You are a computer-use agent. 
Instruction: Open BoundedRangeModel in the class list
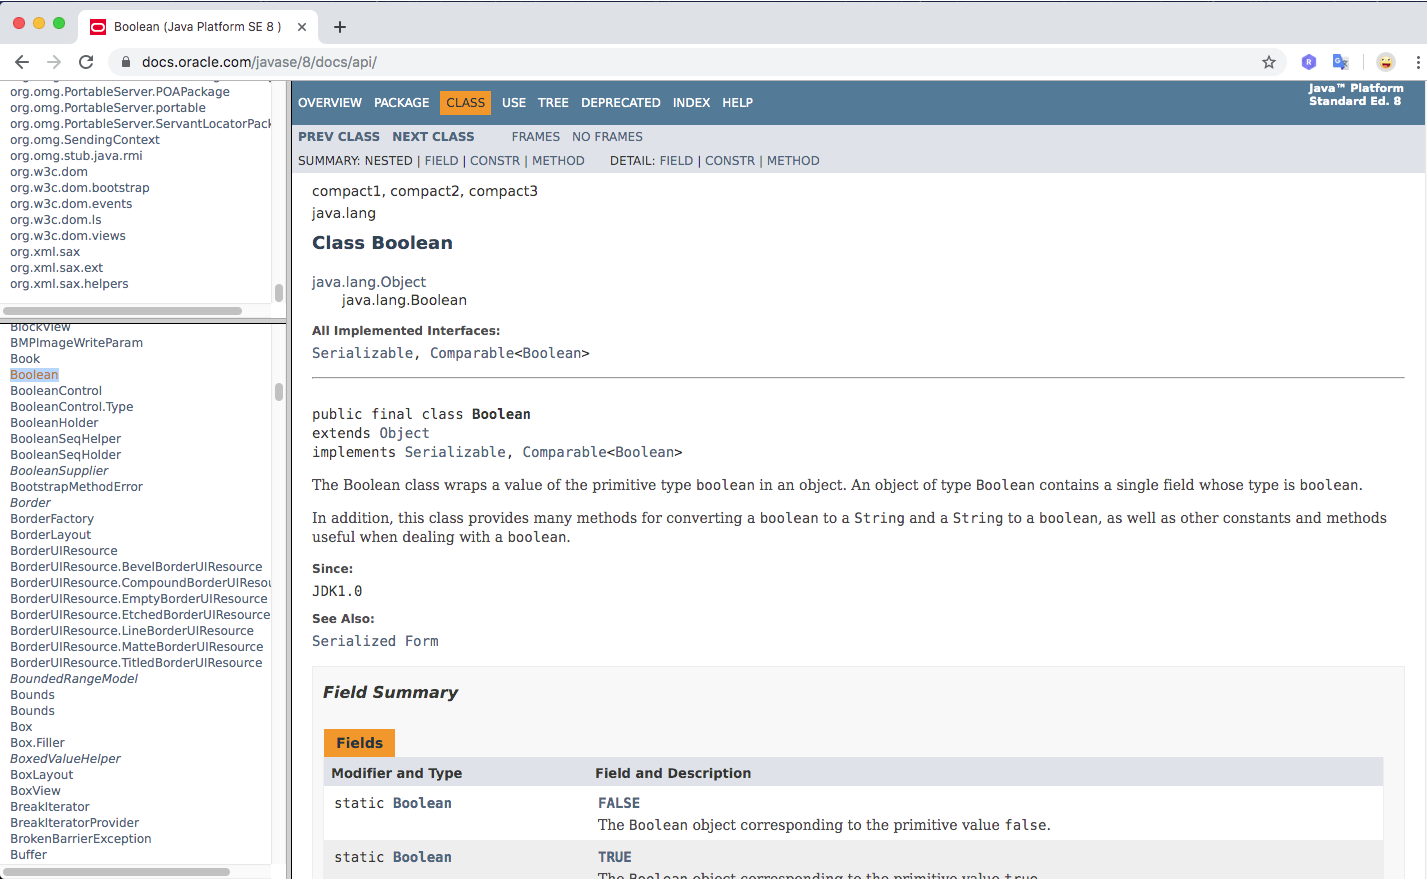point(74,679)
